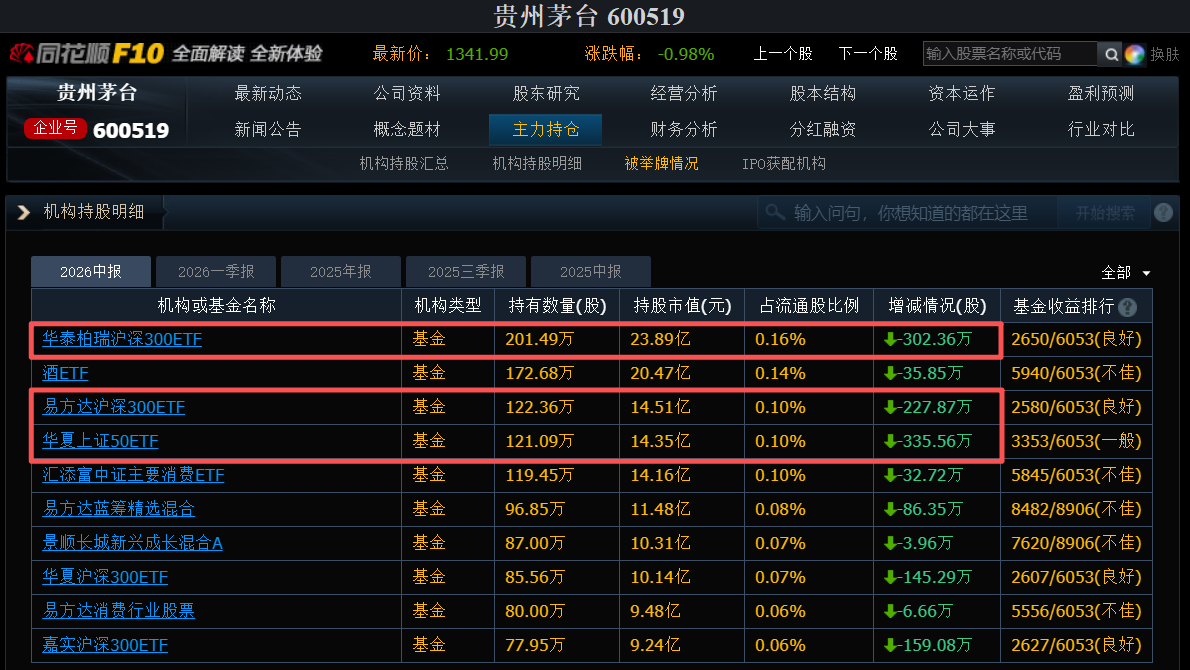Click the help icon beside 基金收益排行
Viewport: 1190px width, 670px height.
click(x=1128, y=307)
